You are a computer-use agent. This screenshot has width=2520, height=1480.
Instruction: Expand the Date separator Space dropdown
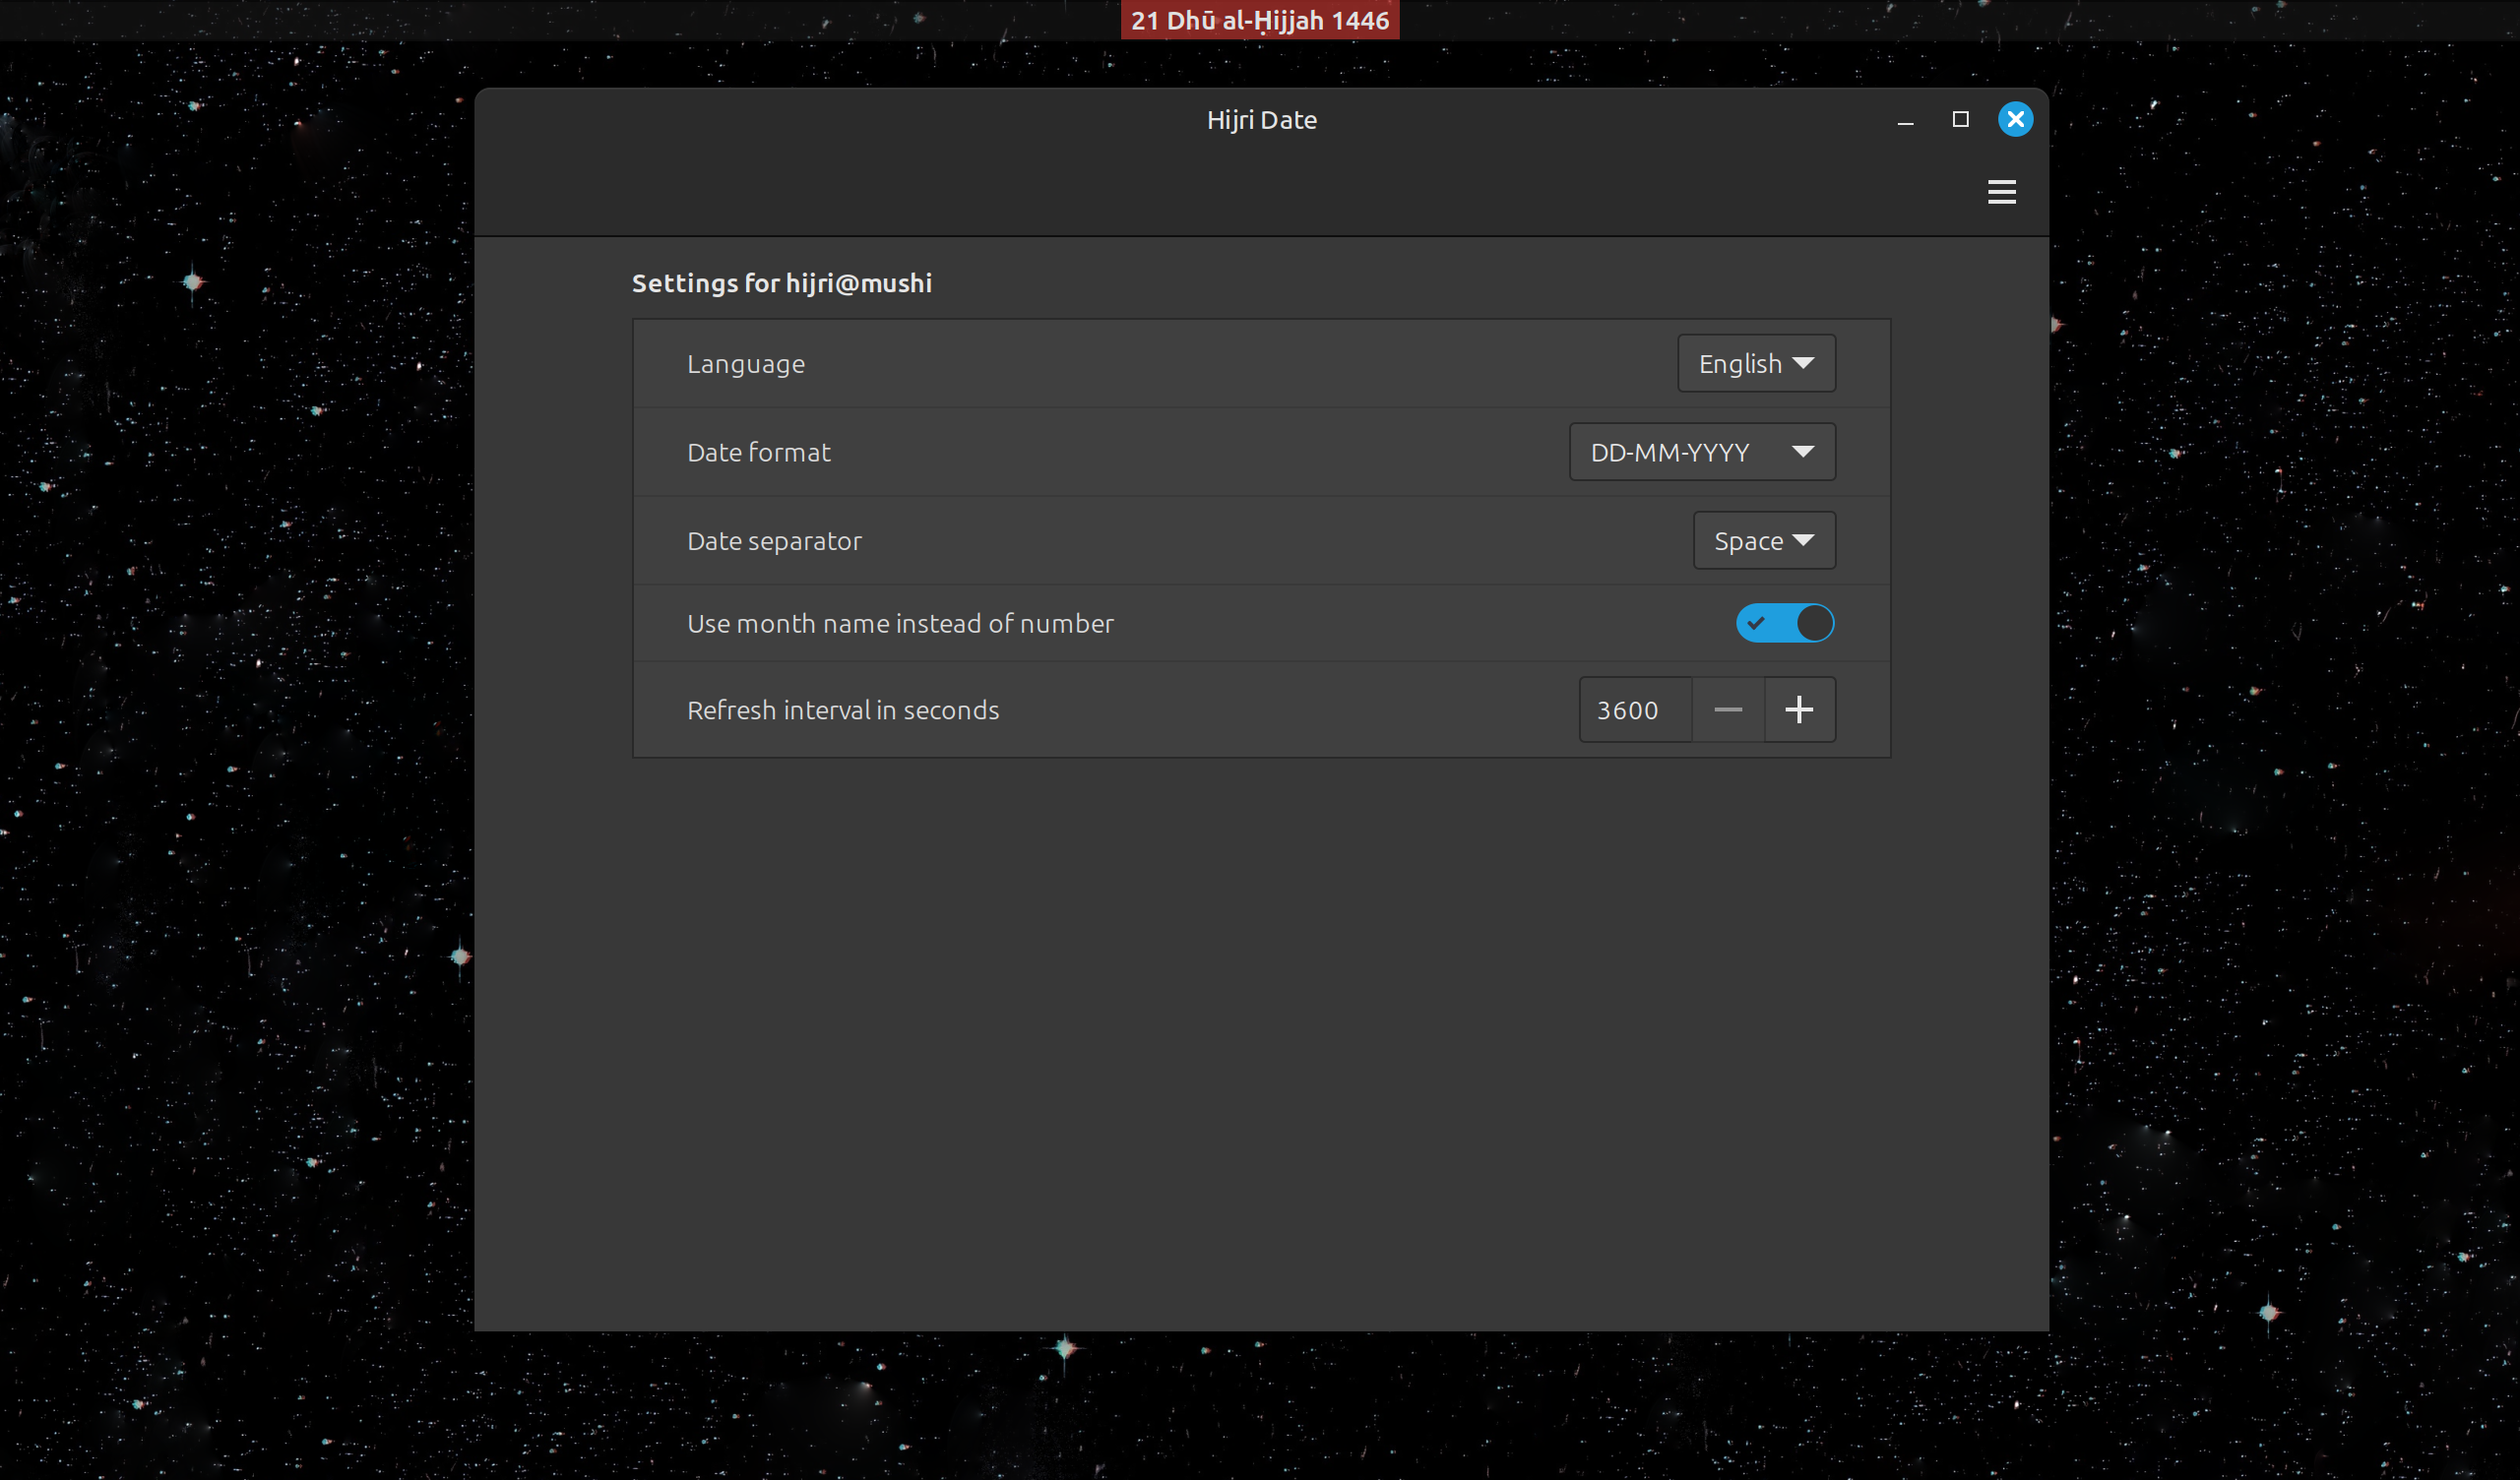1763,540
